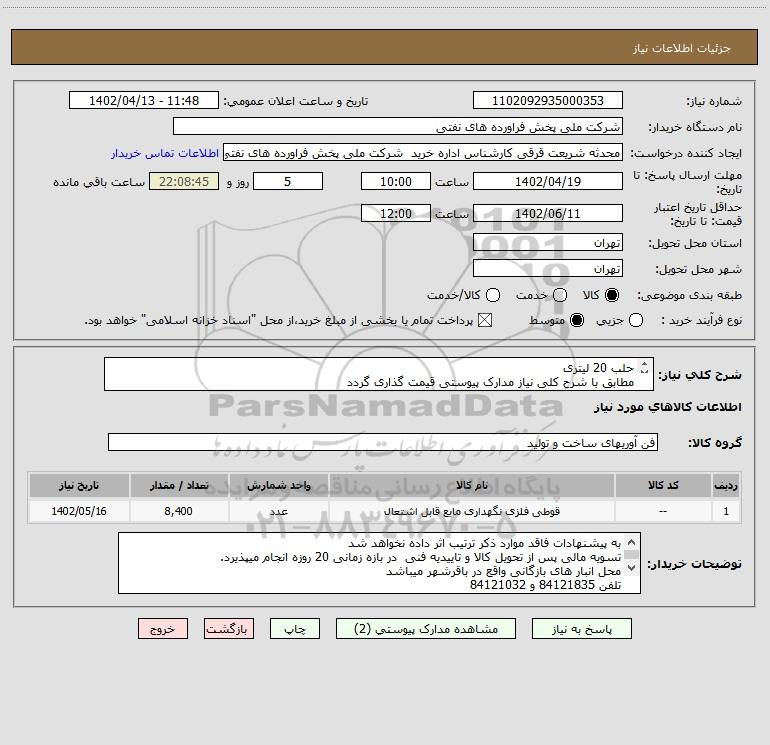This screenshot has height=745, width=770.
Task: Click the delivery city field 'تهران'
Action: [x=548, y=269]
